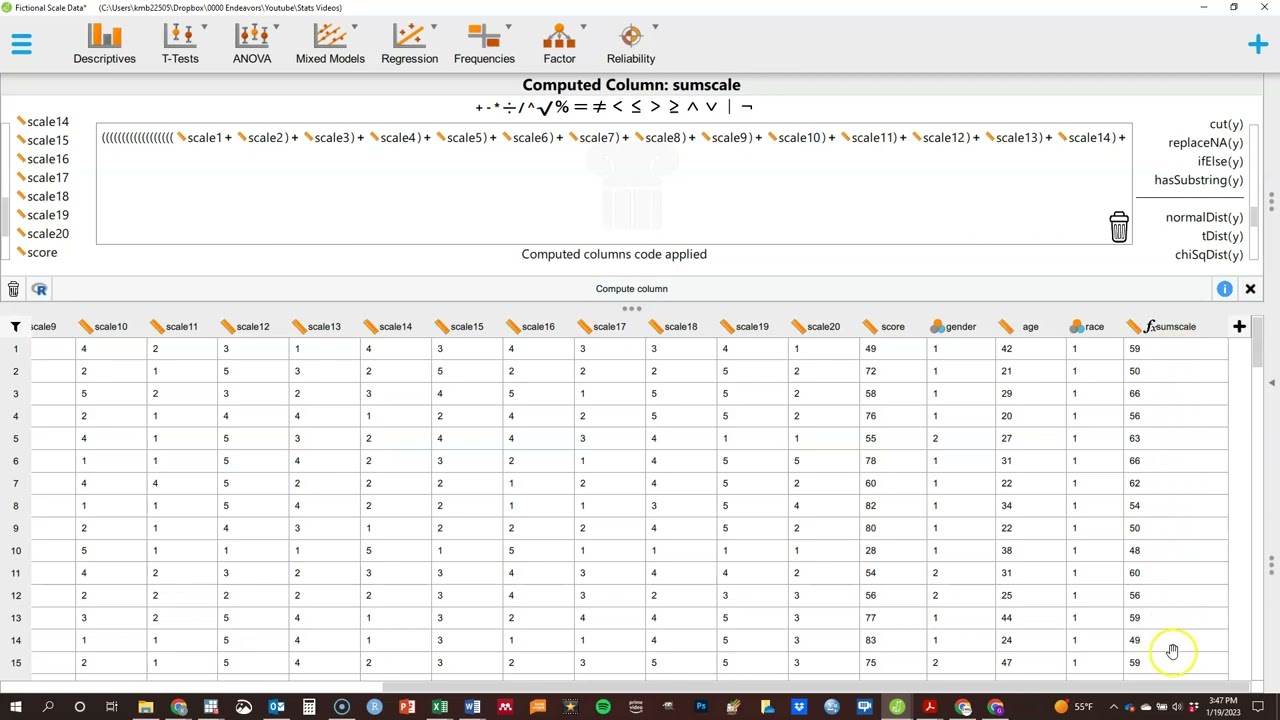
Task: Switch computed column to R code mode
Action: pyautogui.click(x=39, y=289)
